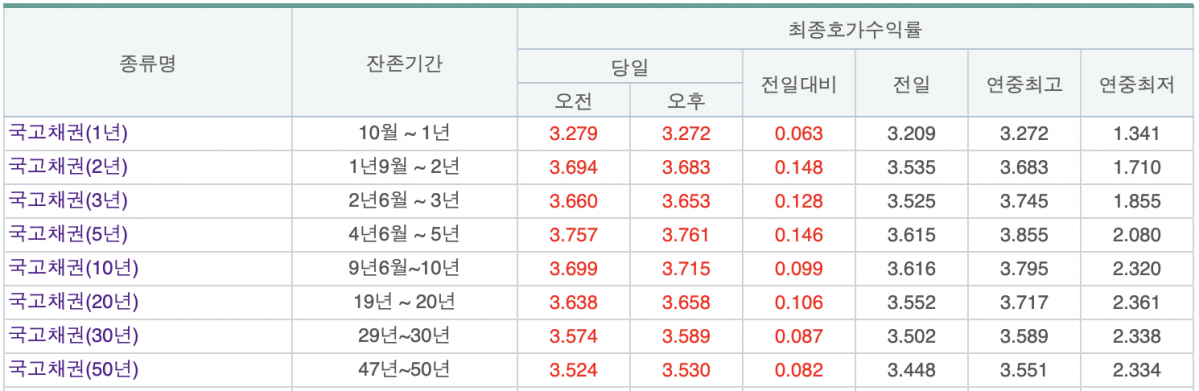Select the 1년9월 ~ 2년 maturity cell

click(405, 168)
